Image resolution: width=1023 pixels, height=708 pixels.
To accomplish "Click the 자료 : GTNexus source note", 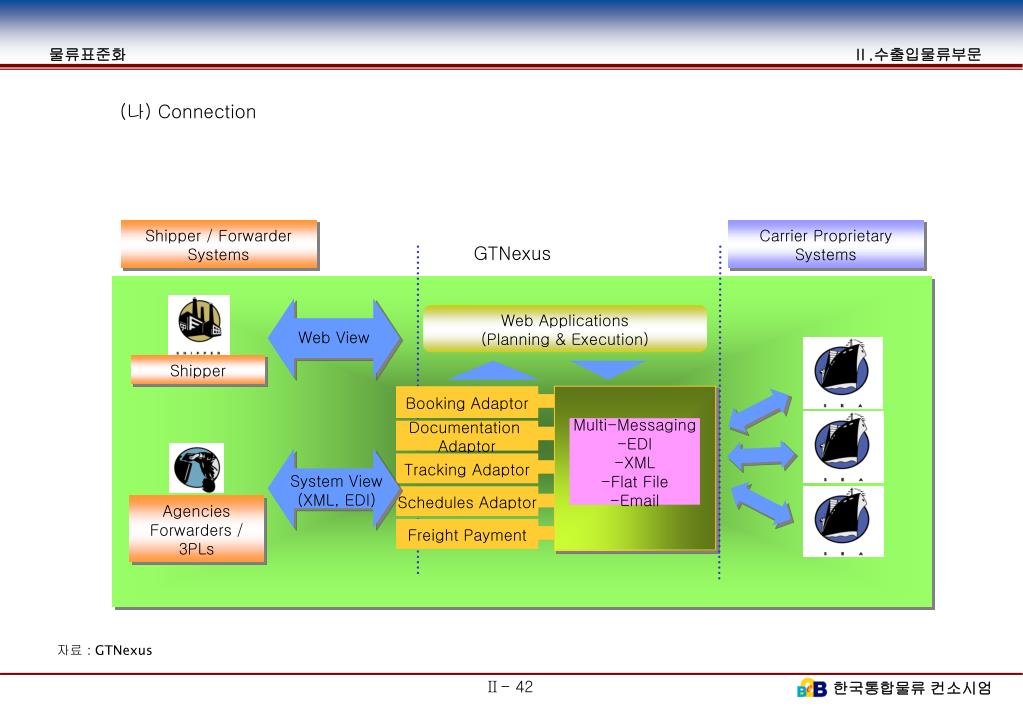I will [x=104, y=650].
